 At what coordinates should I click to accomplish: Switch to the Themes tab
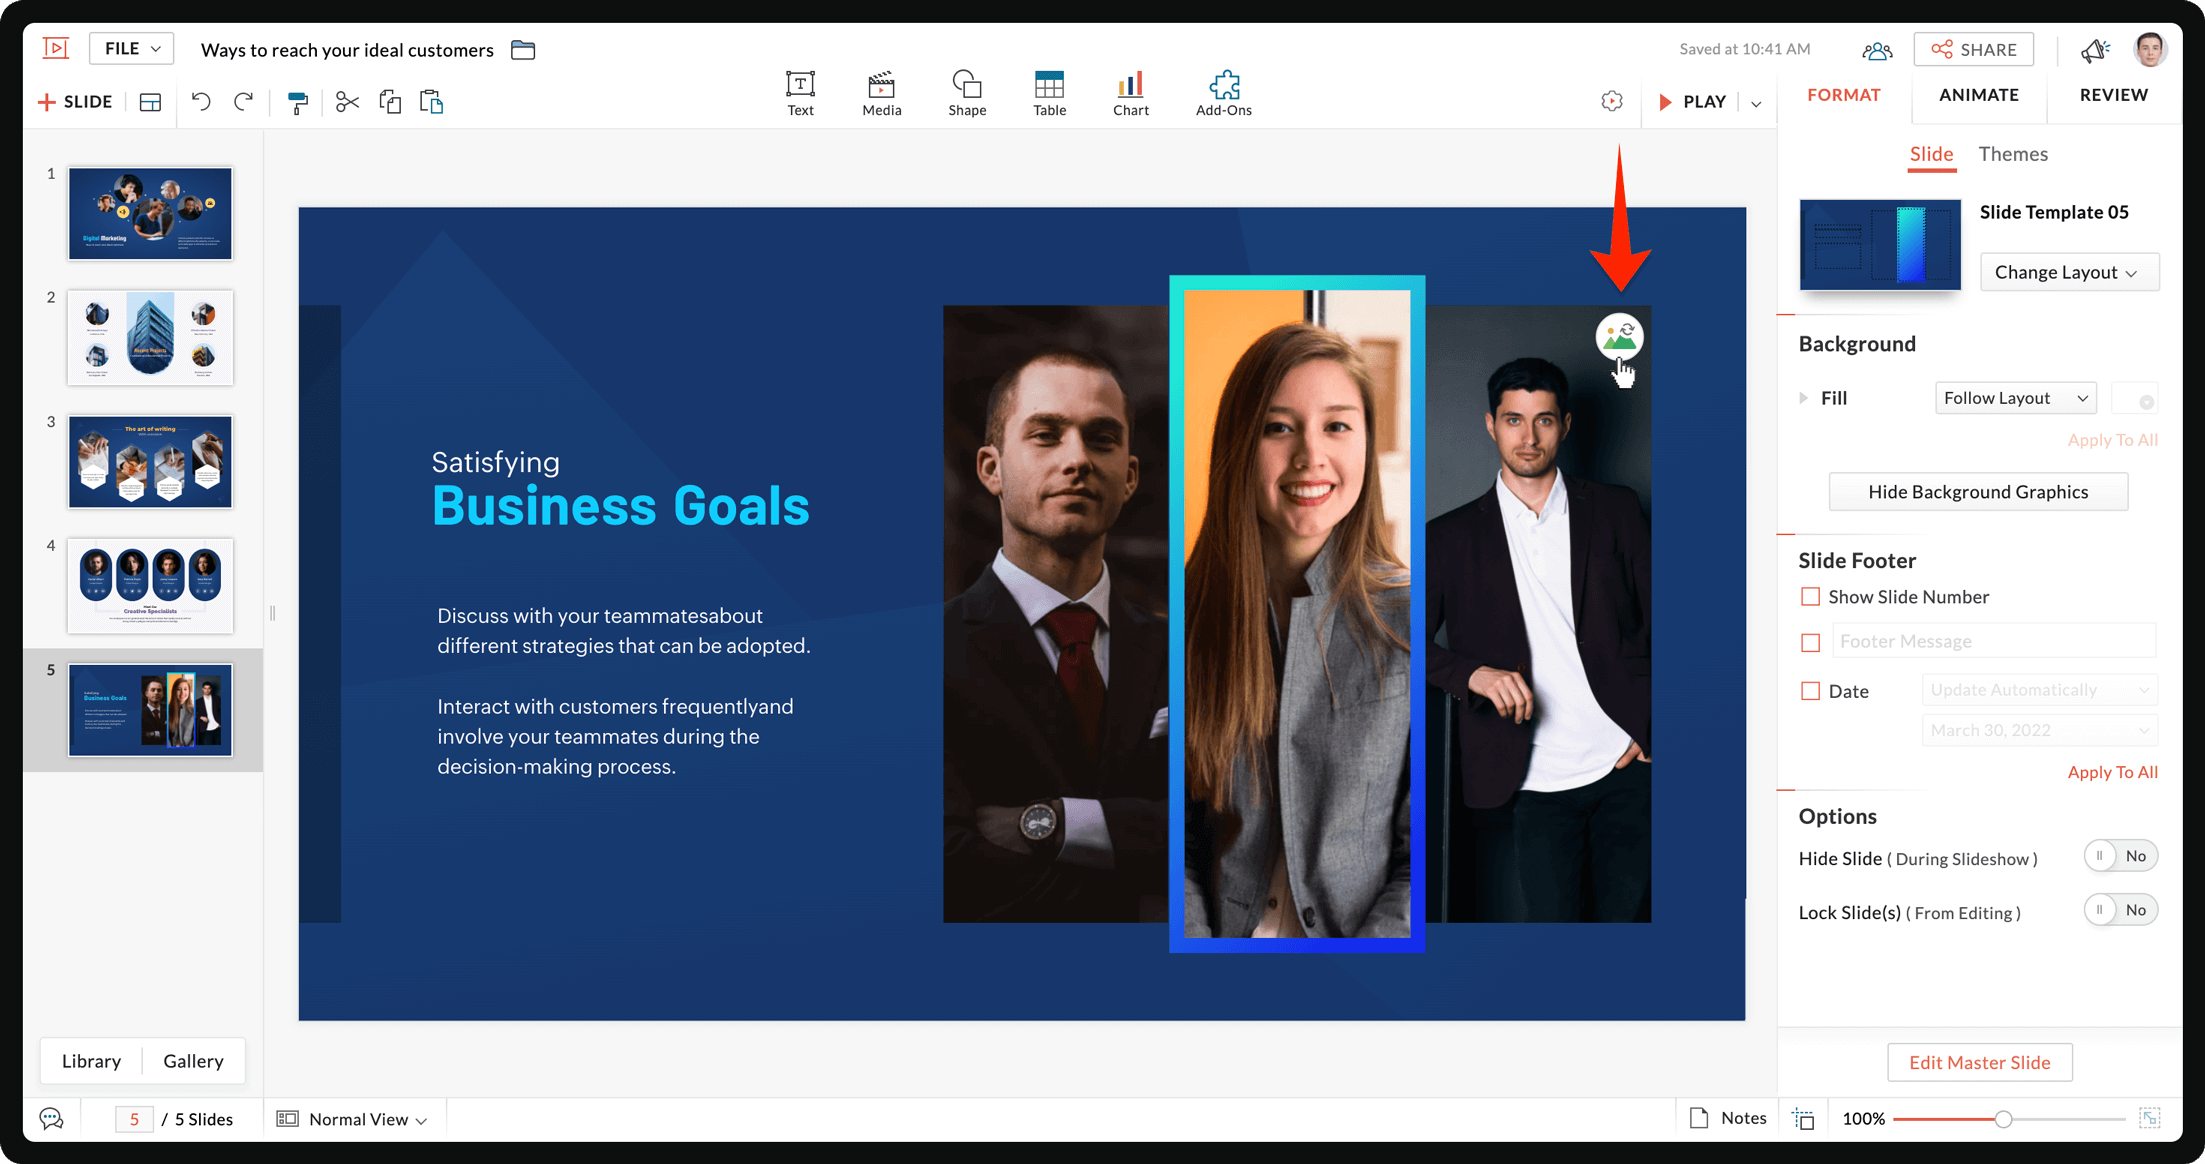2012,154
